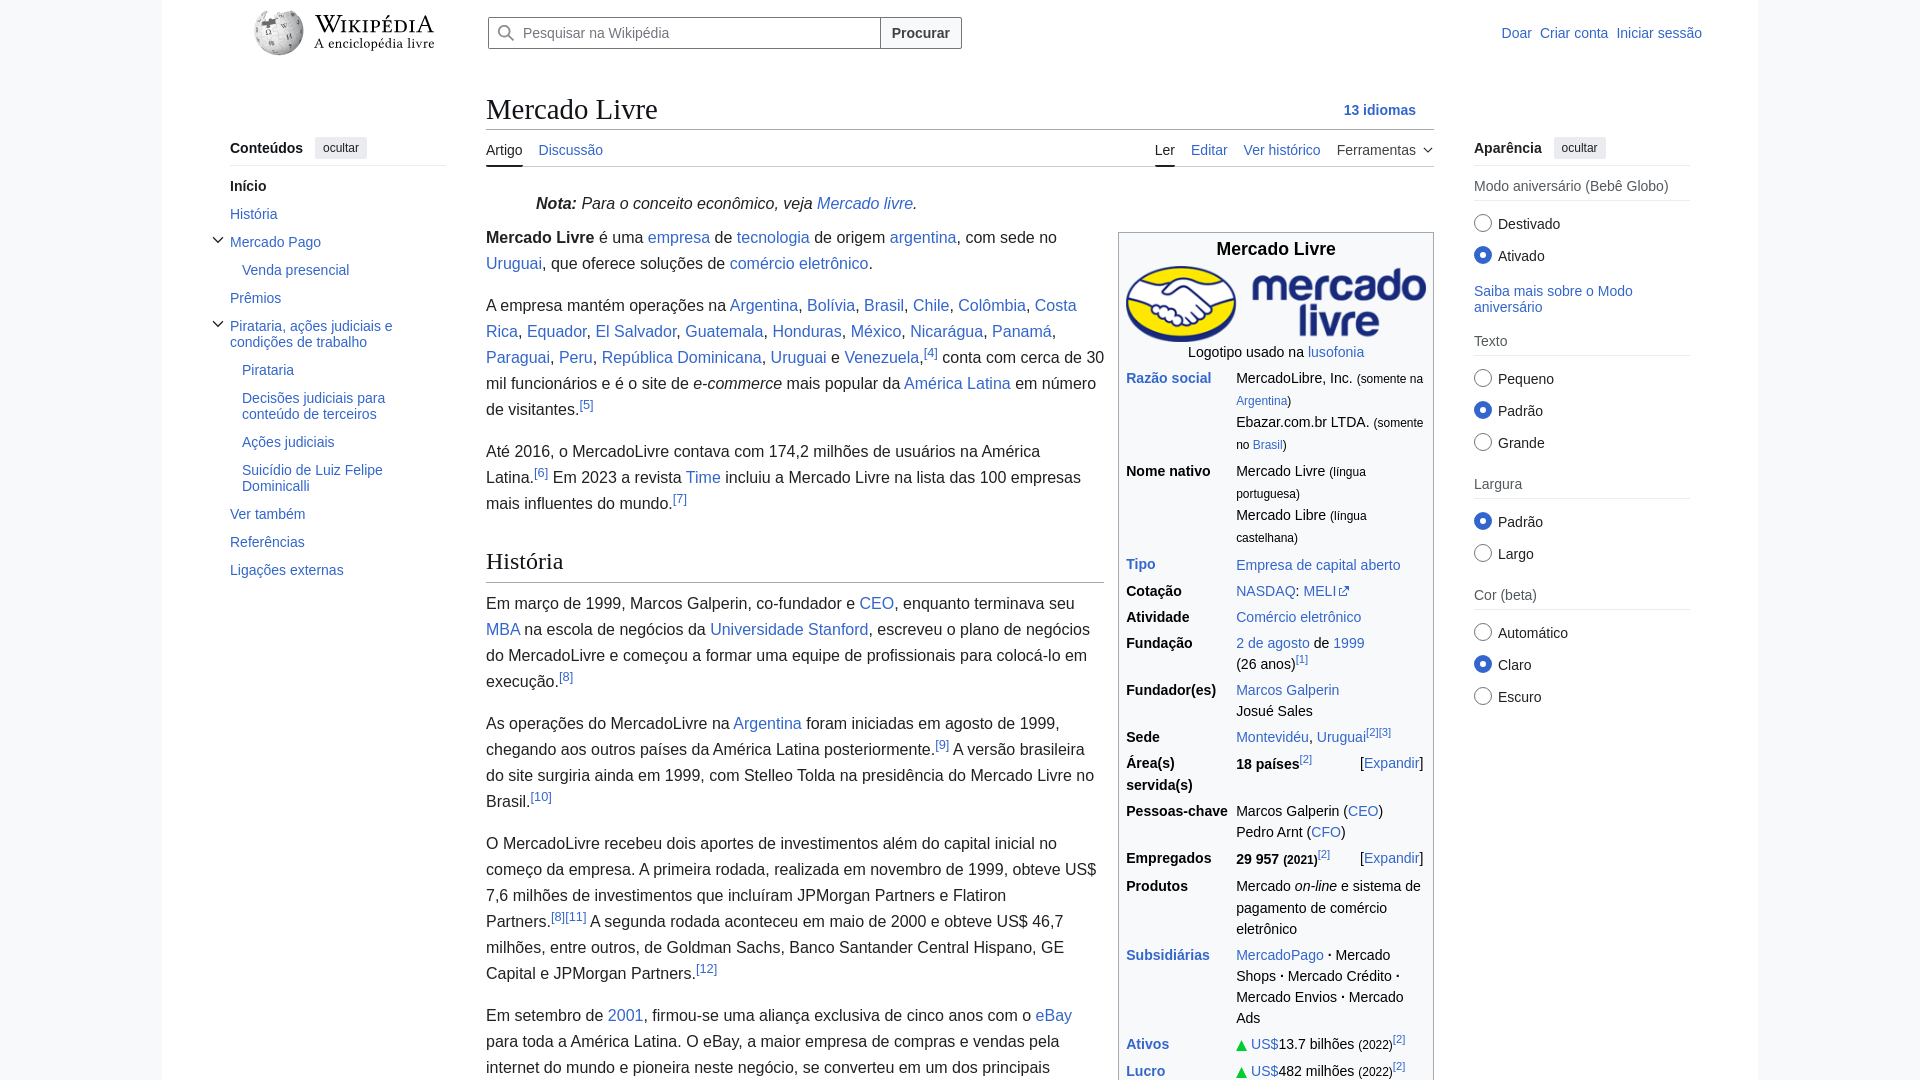Set color mode to Escuro
Screen dimensions: 1920x1080
point(1483,696)
